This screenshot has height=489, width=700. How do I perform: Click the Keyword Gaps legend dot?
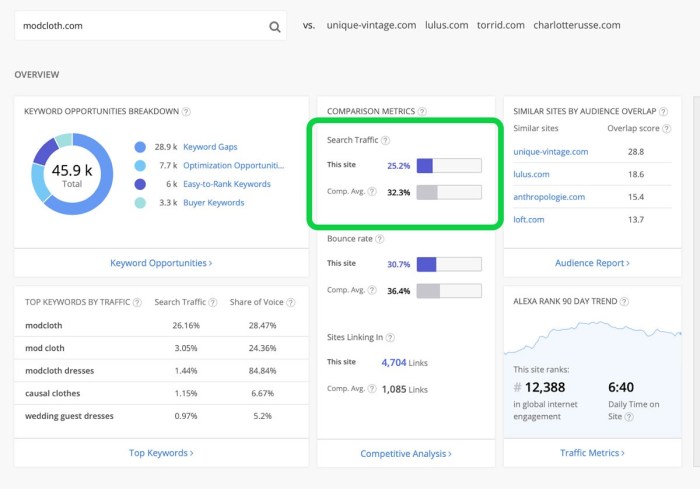click(140, 147)
